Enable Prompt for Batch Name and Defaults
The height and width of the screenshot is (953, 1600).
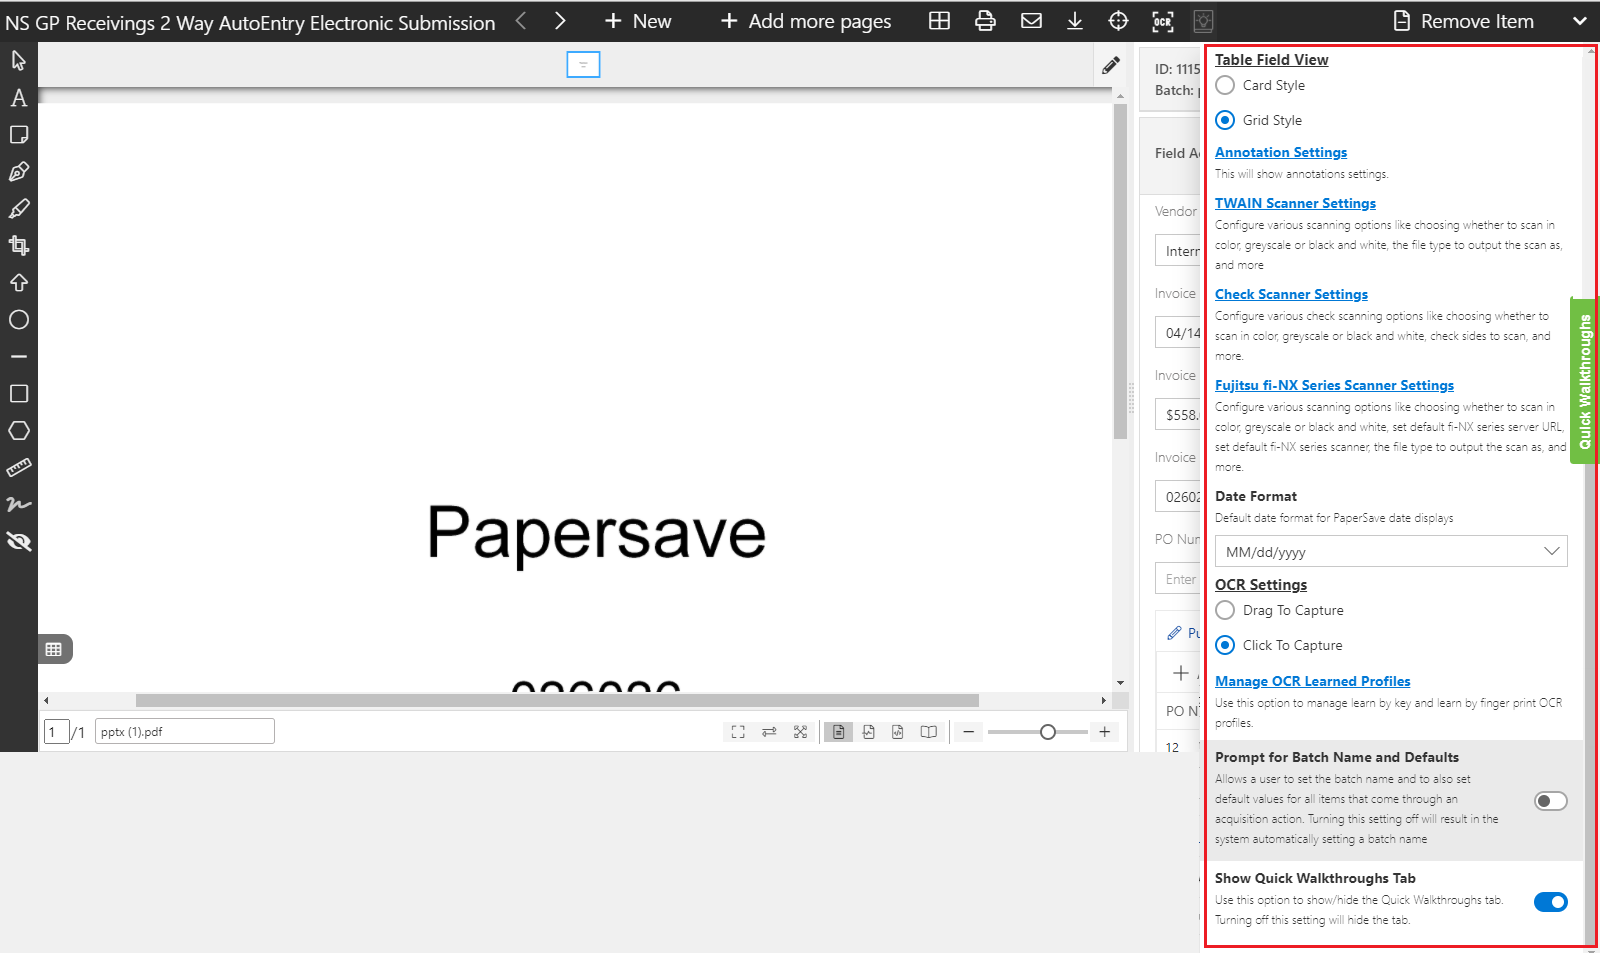point(1550,801)
